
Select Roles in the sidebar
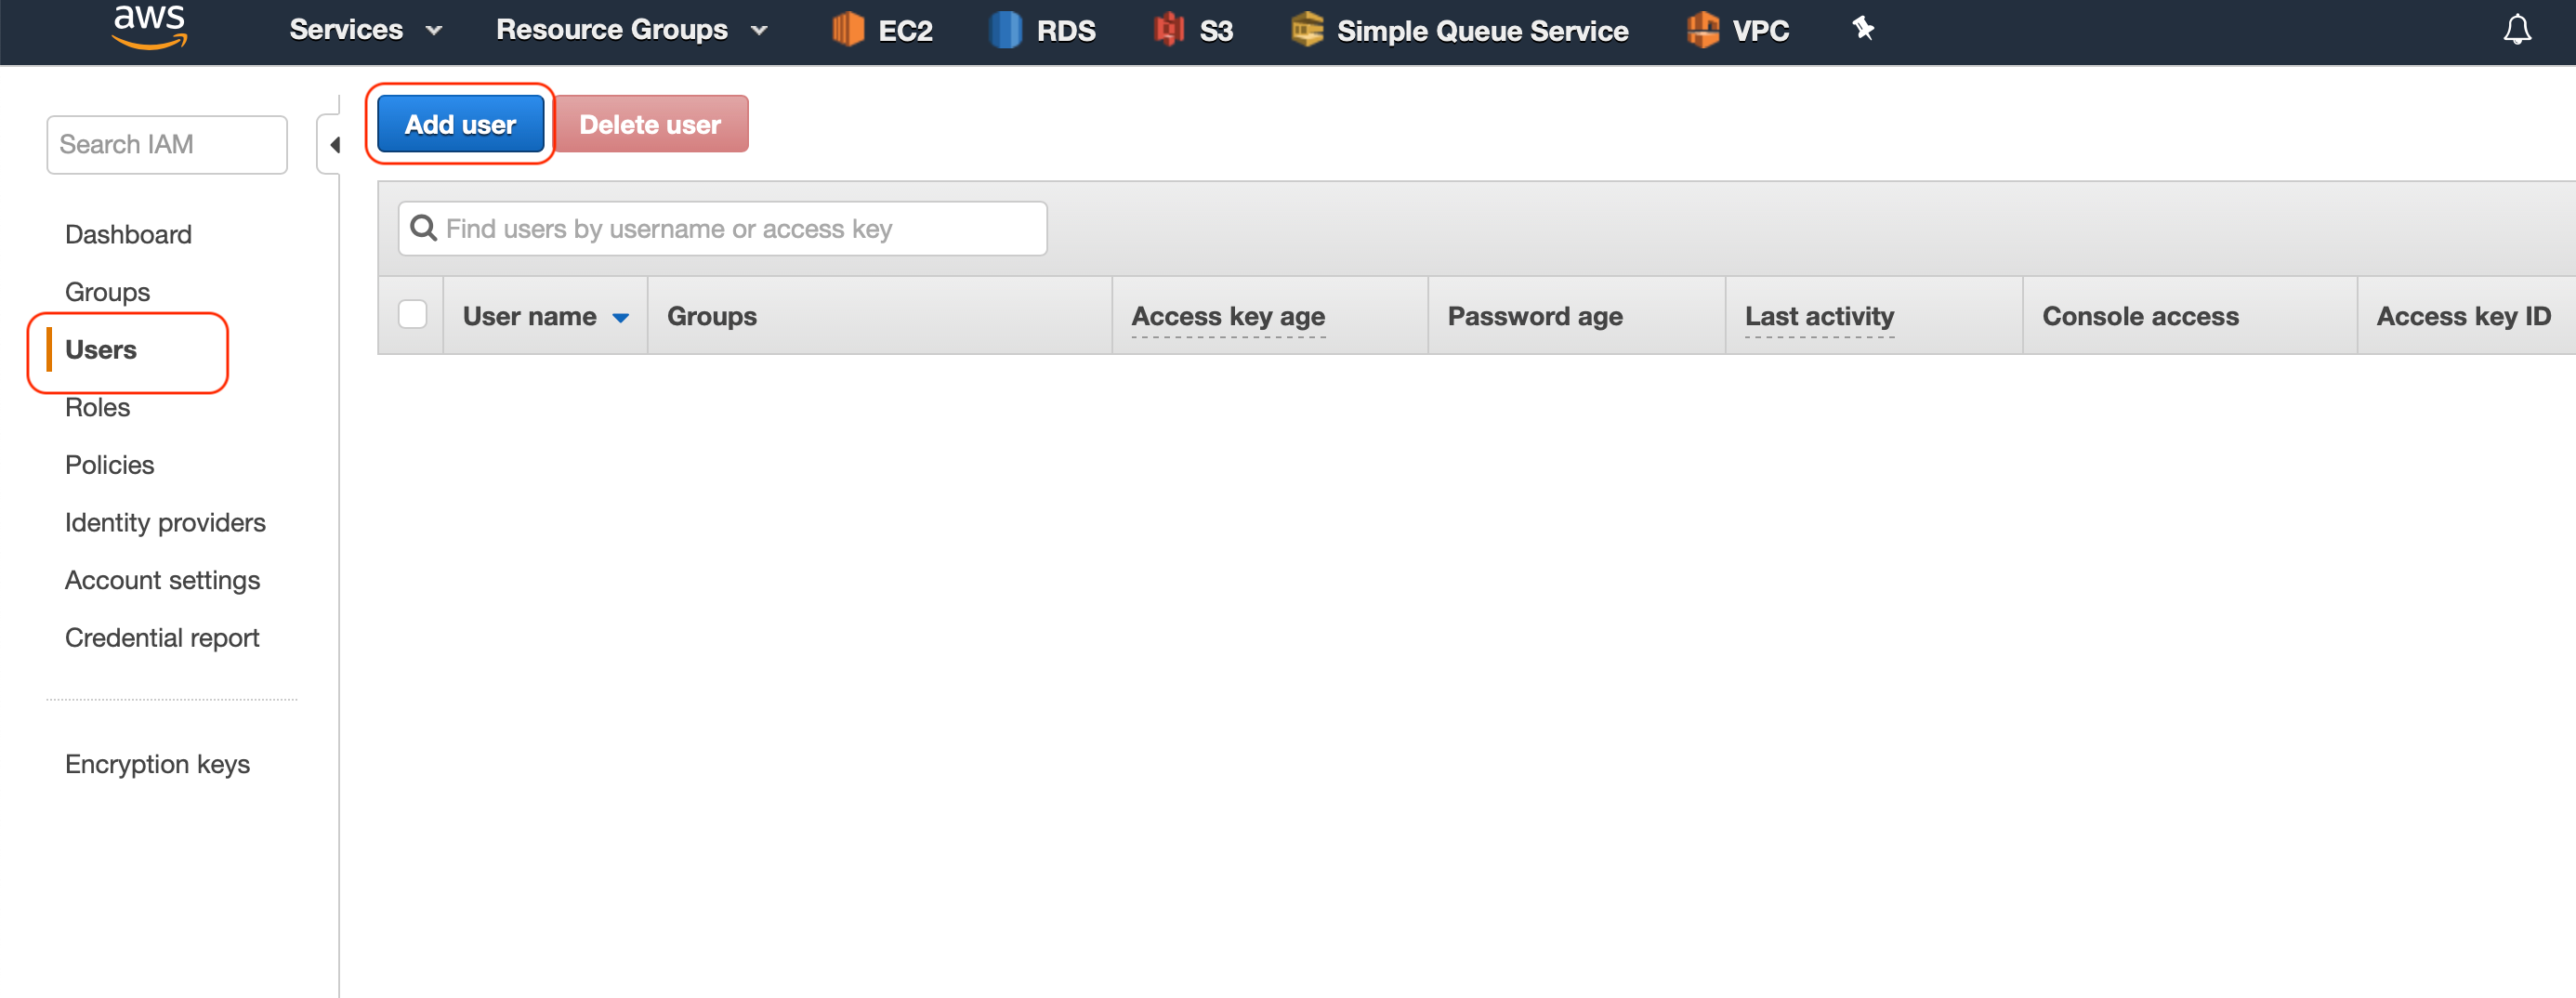pos(97,407)
